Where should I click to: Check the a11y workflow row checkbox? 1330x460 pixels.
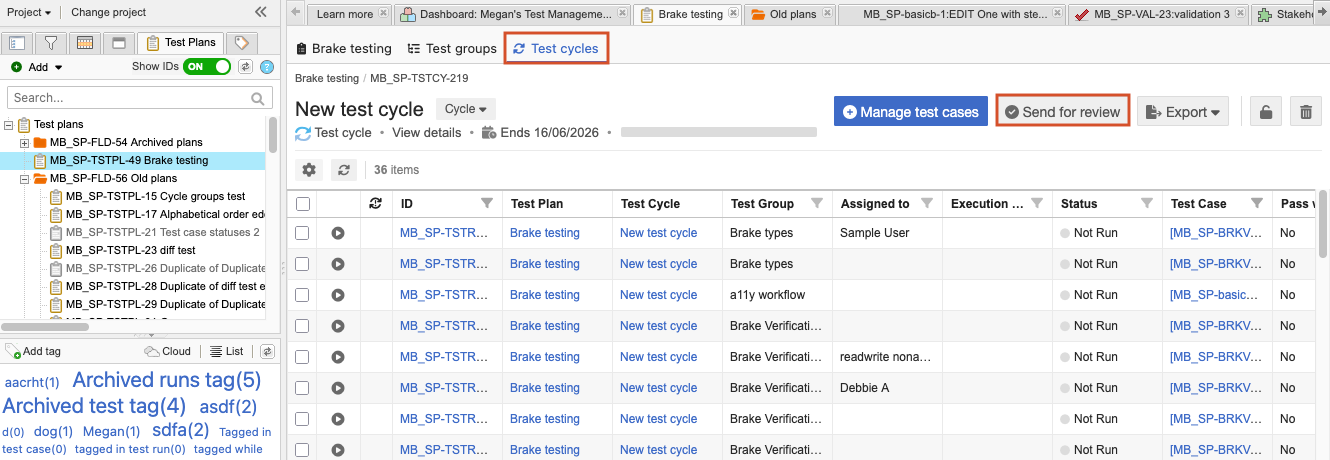tap(303, 295)
